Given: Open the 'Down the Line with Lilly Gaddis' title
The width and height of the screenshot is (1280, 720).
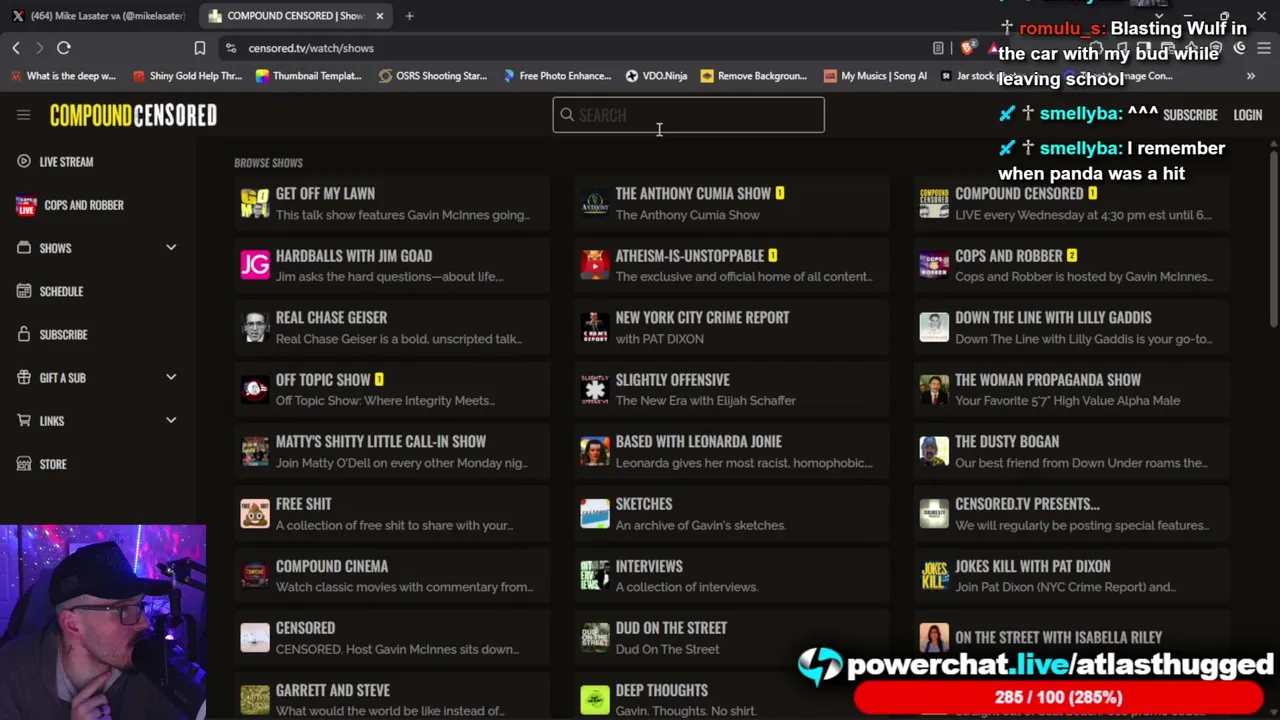Looking at the screenshot, I should (x=1053, y=318).
